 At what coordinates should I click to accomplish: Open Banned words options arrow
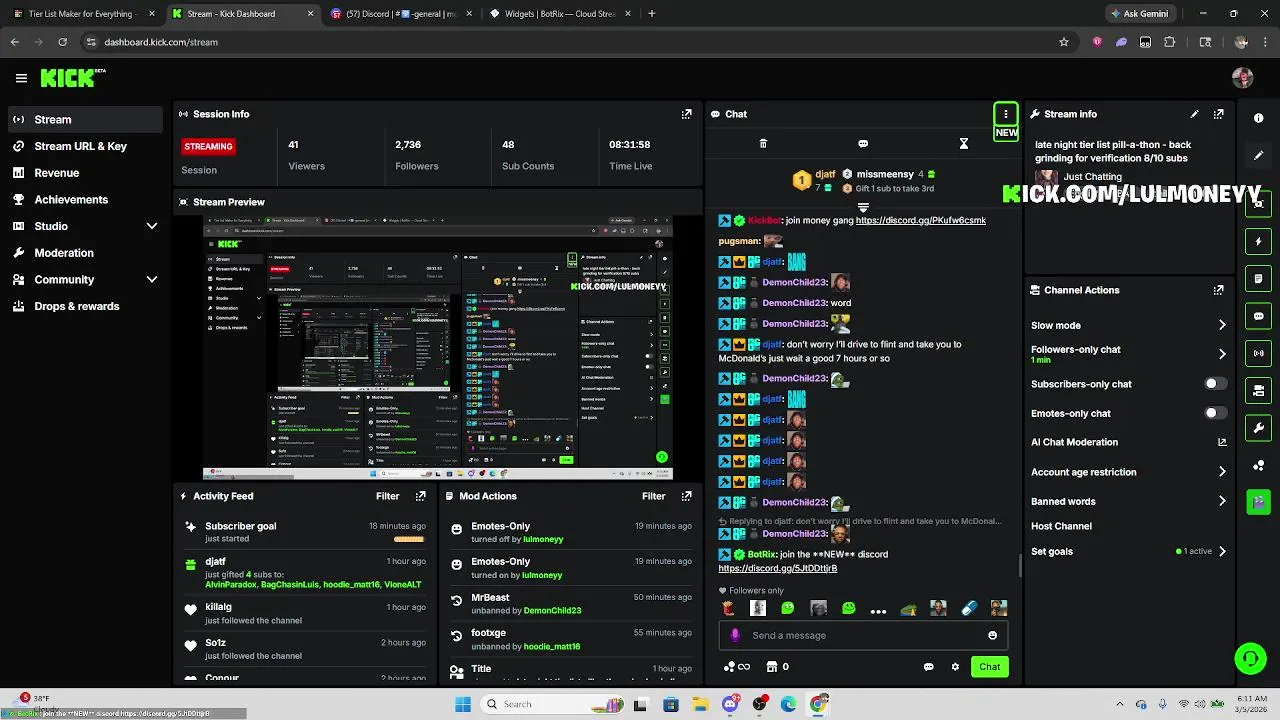(x=1222, y=501)
